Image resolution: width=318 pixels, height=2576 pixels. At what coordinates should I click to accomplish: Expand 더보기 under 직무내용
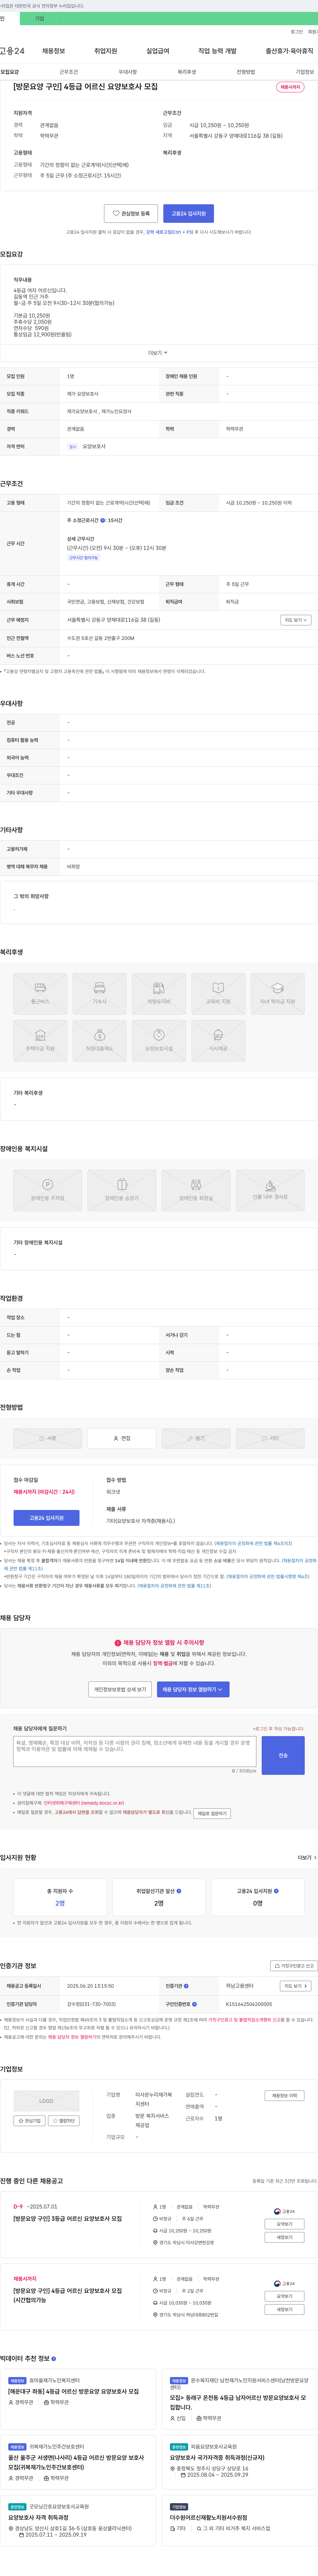click(158, 353)
